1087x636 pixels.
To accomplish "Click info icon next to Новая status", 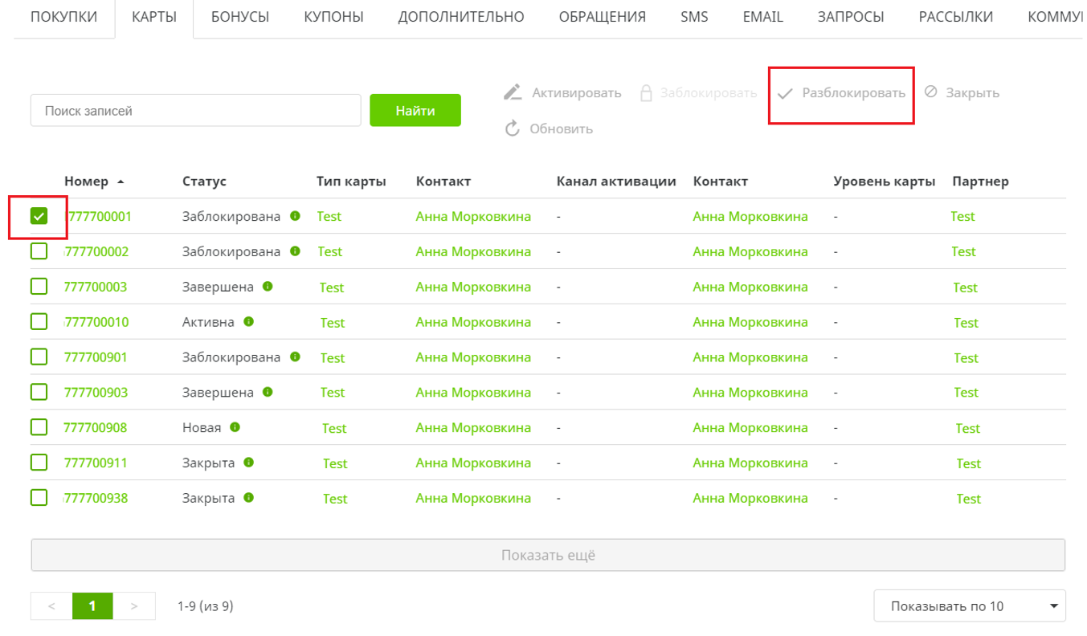I will pos(235,428).
